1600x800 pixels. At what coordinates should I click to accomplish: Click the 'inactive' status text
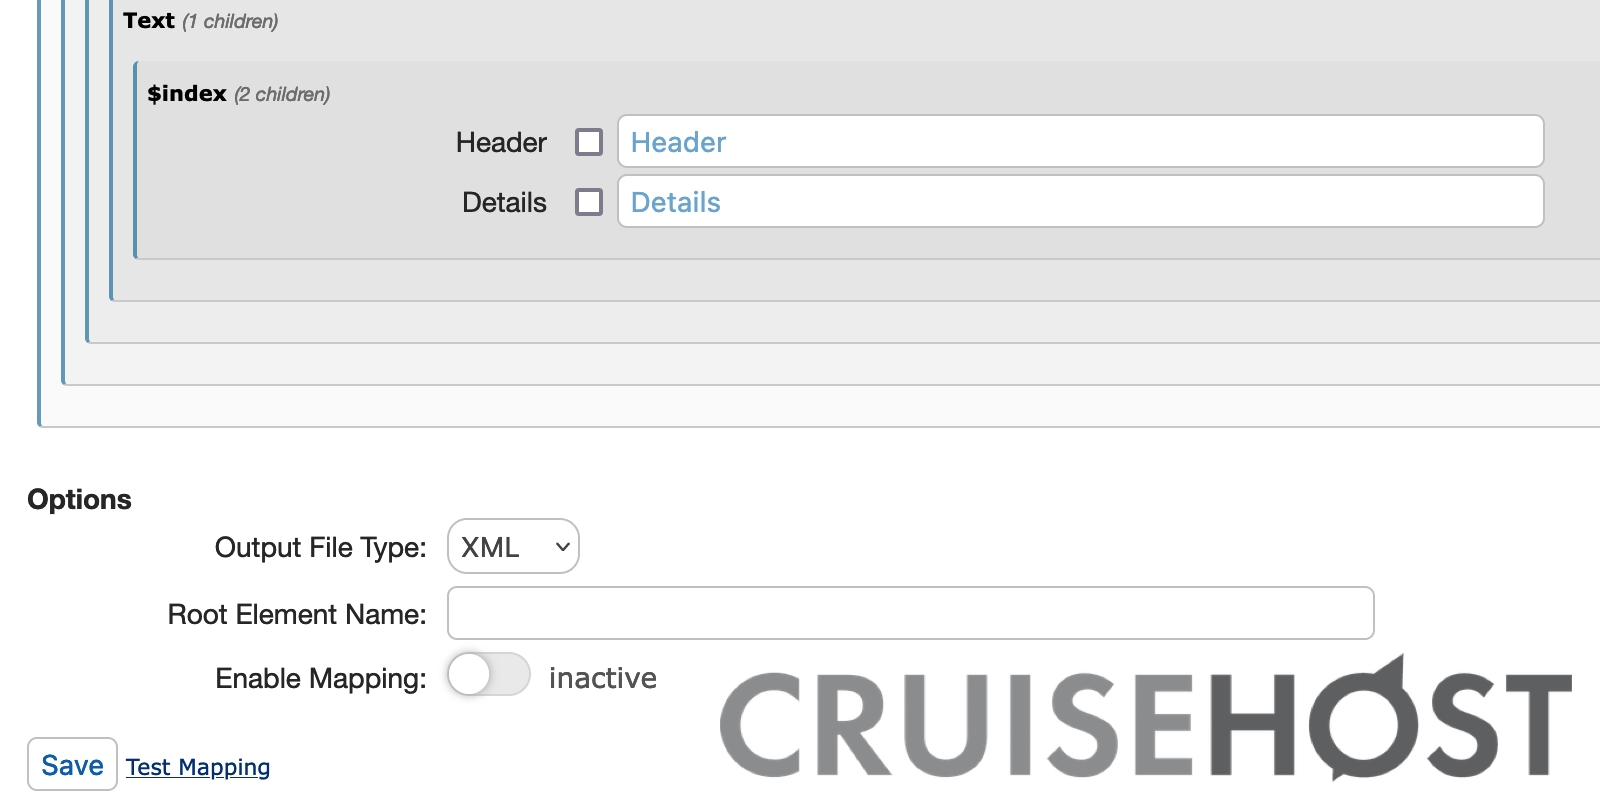point(602,678)
